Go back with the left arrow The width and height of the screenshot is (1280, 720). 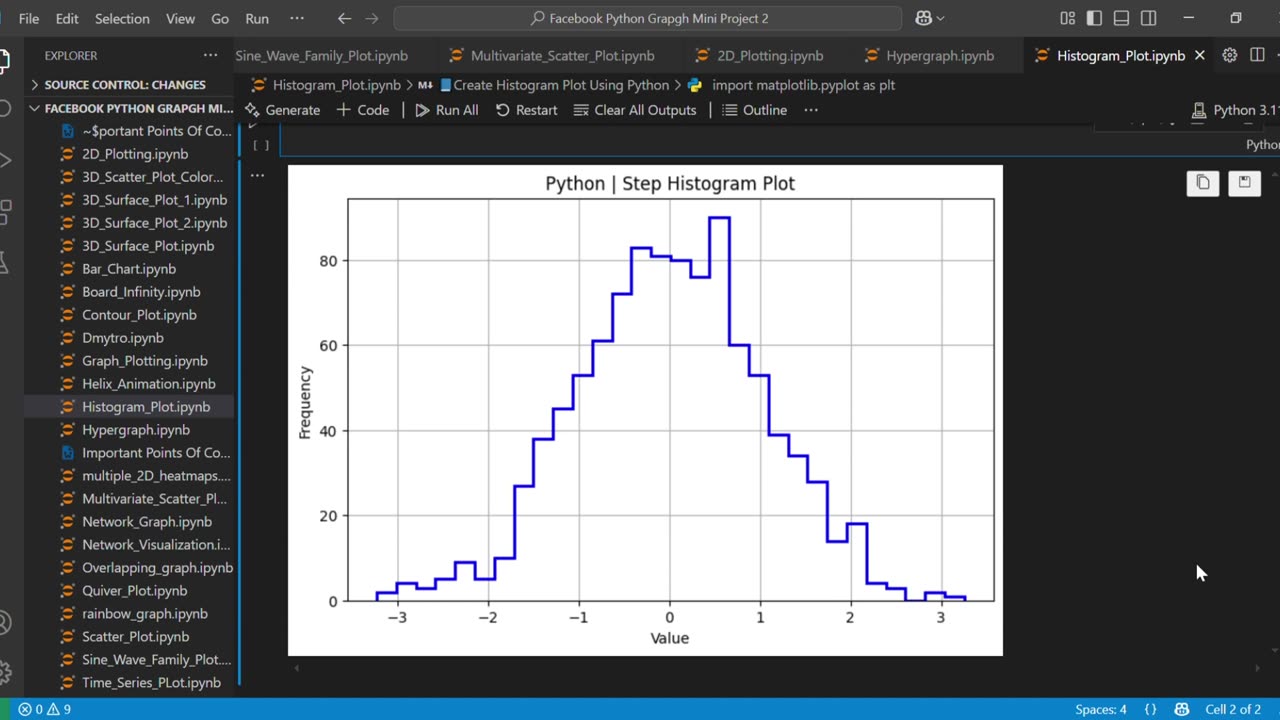click(344, 18)
